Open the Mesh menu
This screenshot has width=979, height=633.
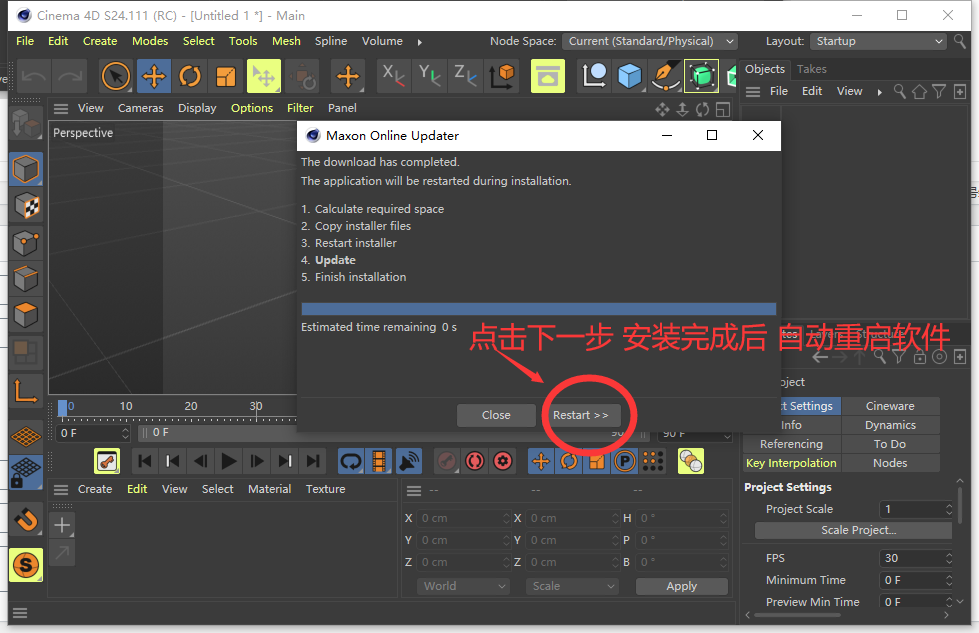(286, 41)
